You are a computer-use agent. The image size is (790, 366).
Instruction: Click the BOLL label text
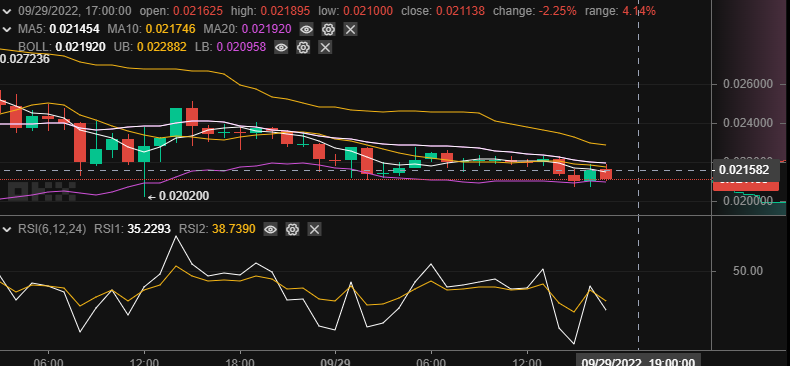(x=35, y=47)
